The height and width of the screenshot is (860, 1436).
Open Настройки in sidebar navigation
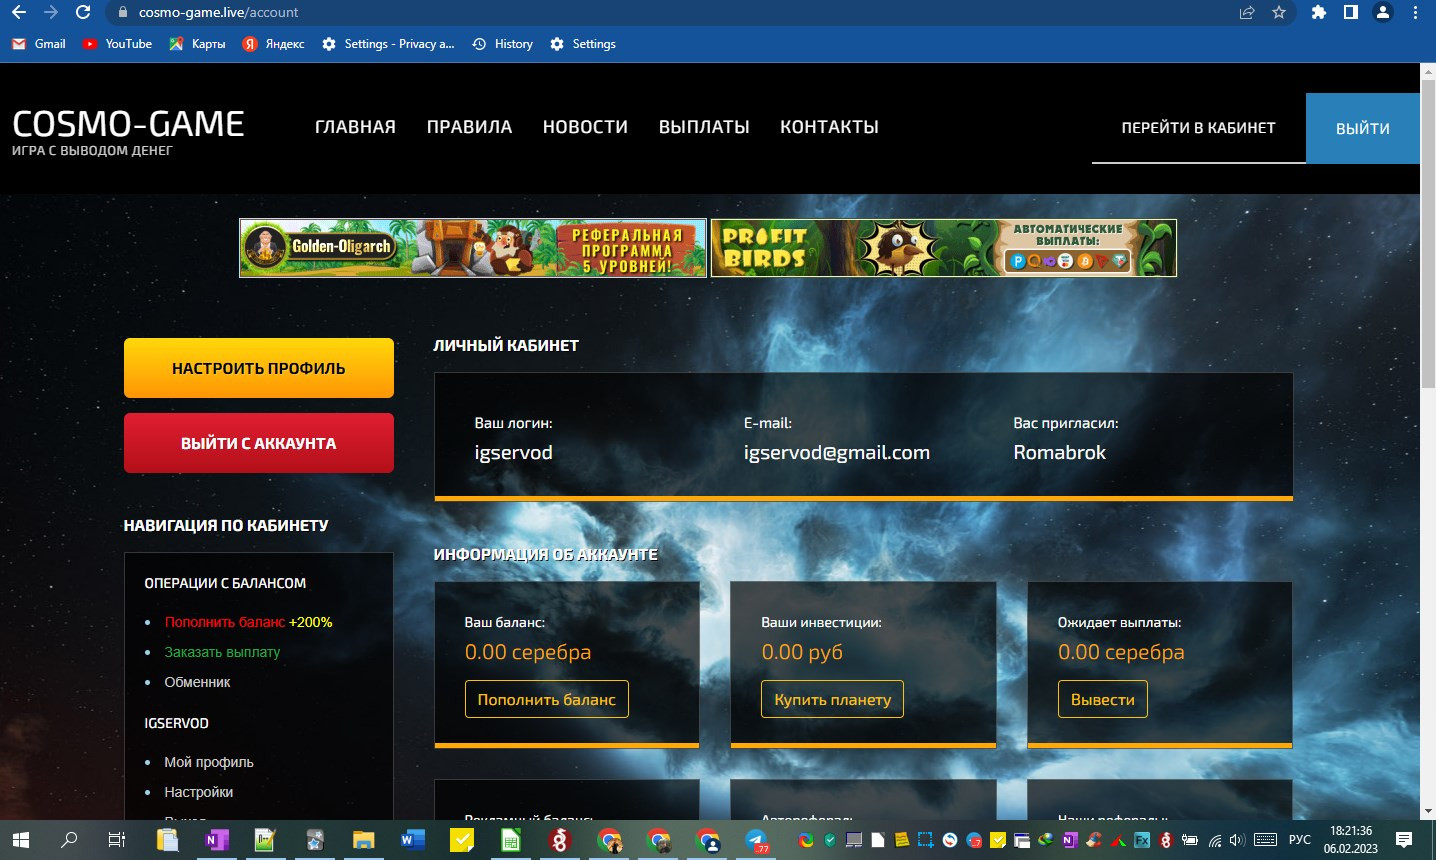point(198,792)
